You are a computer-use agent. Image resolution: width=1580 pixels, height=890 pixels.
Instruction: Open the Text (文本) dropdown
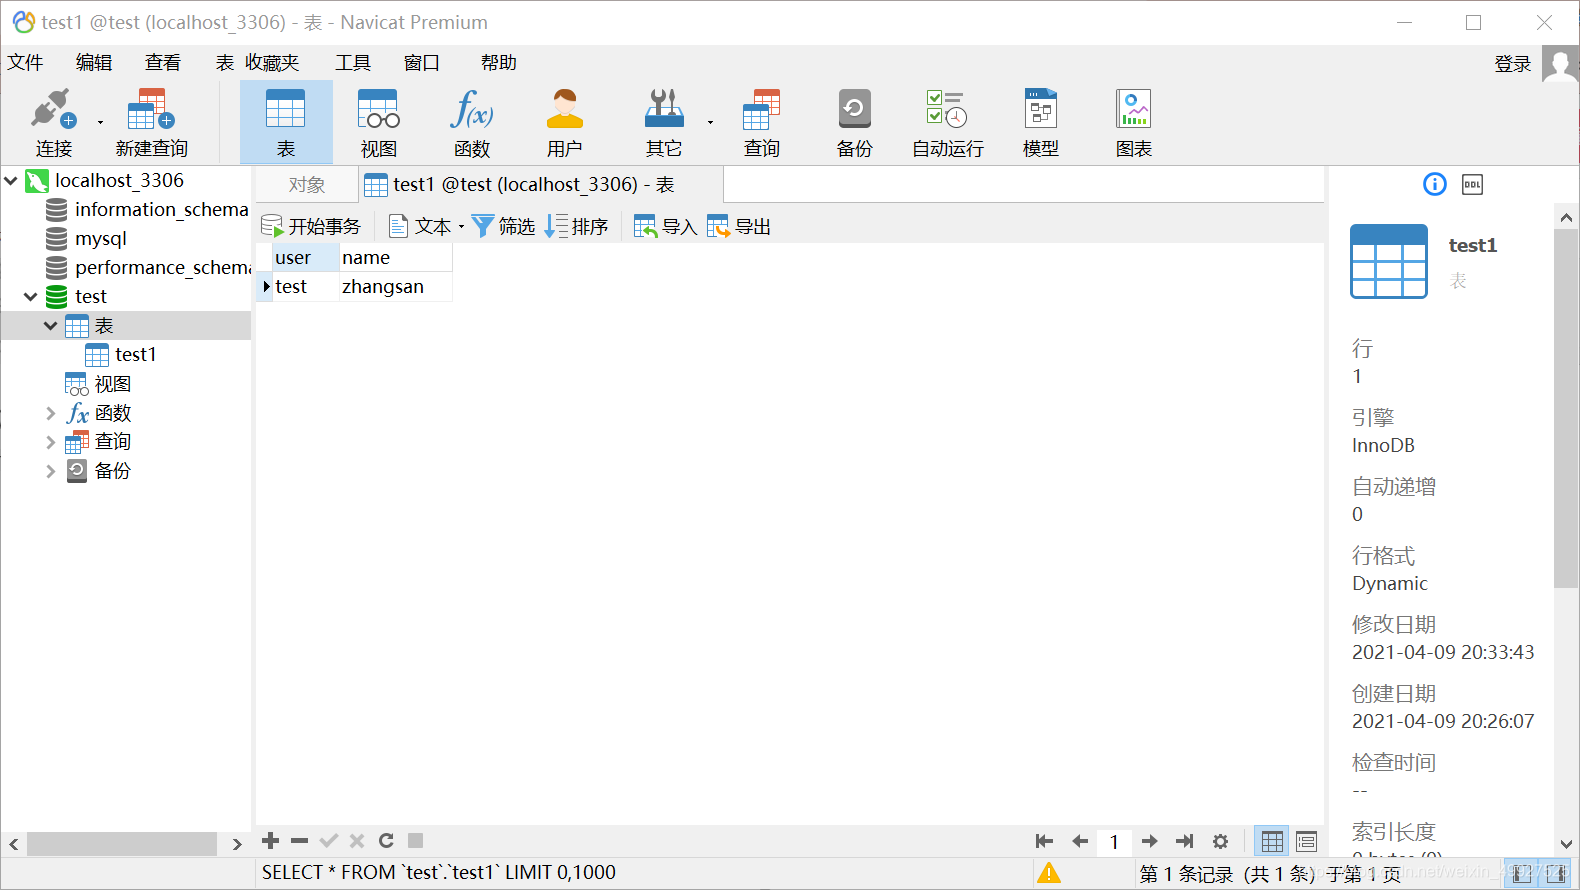pyautogui.click(x=427, y=227)
